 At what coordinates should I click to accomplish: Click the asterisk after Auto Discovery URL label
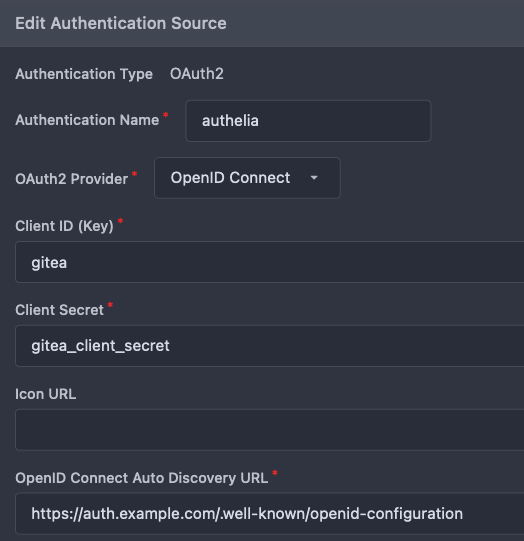click(275, 473)
